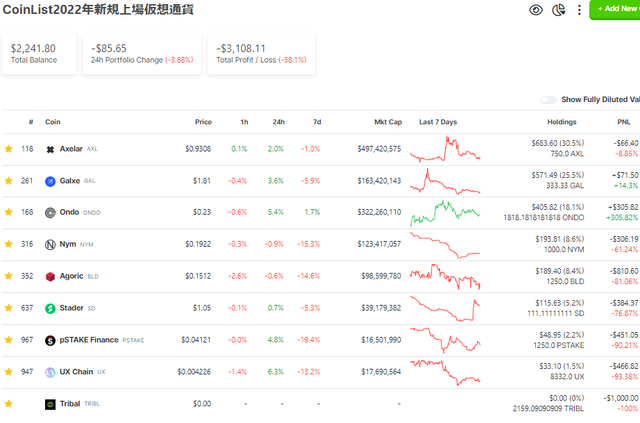
Task: Click the pSTAKE Finance coin logo
Action: pos(49,340)
